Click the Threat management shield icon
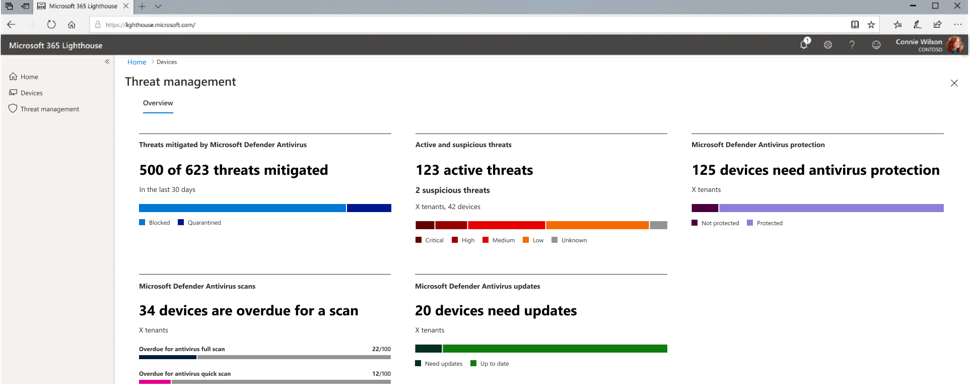Image resolution: width=970 pixels, height=384 pixels. [x=12, y=109]
